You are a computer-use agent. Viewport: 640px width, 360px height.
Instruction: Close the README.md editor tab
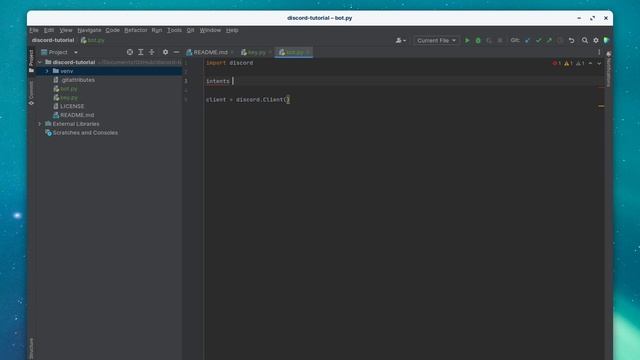point(232,52)
